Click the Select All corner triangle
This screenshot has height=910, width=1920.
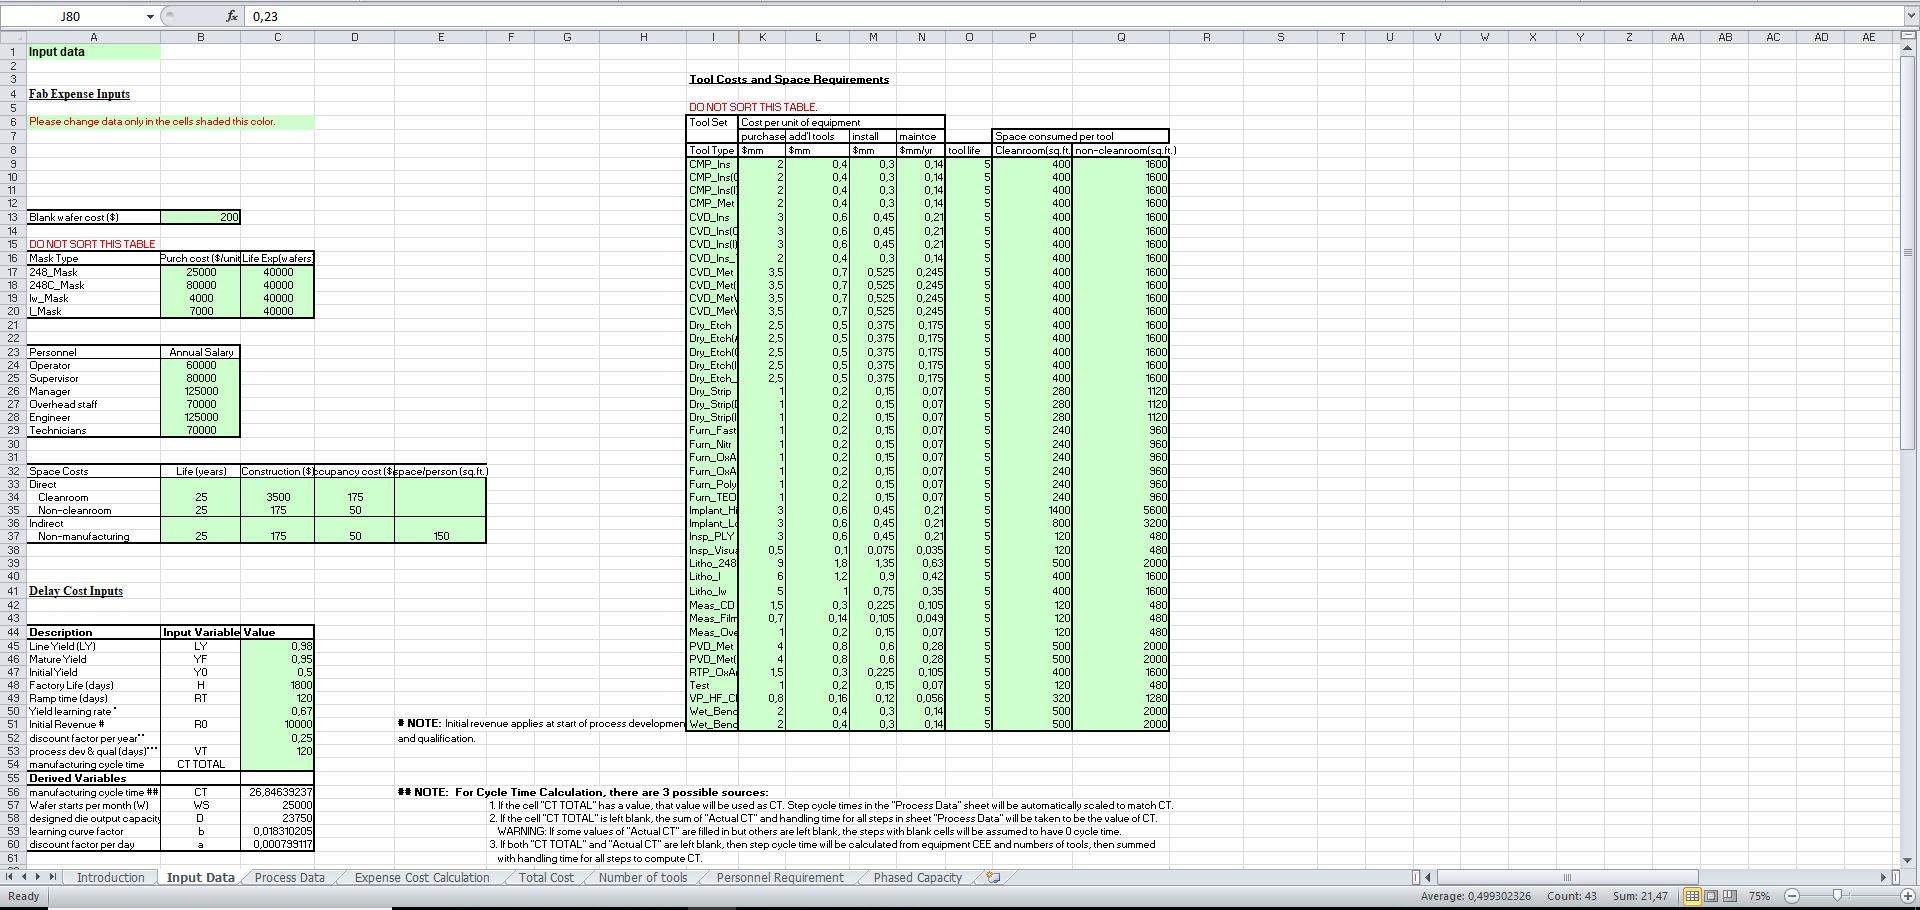coord(13,37)
